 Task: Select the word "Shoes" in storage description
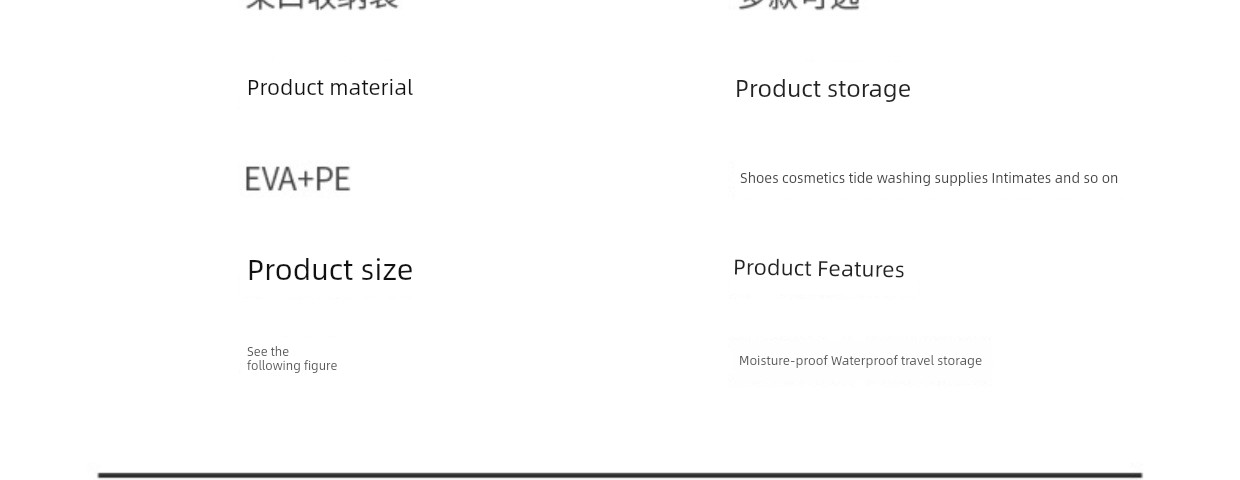759,178
